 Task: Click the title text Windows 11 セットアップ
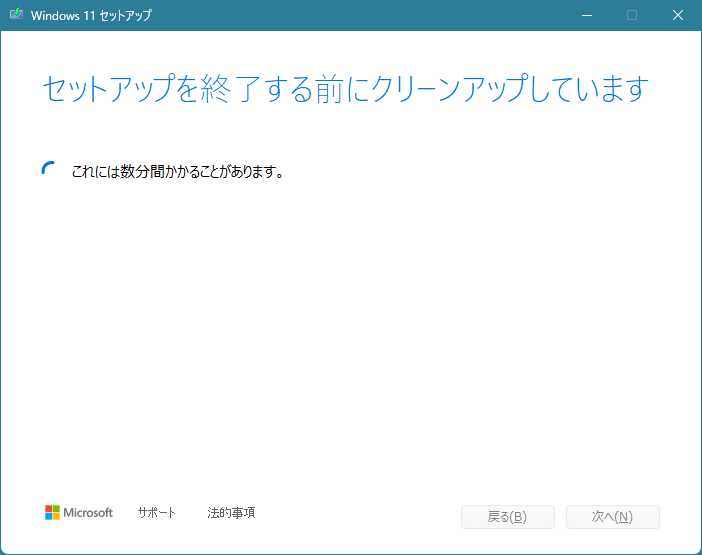(91, 15)
